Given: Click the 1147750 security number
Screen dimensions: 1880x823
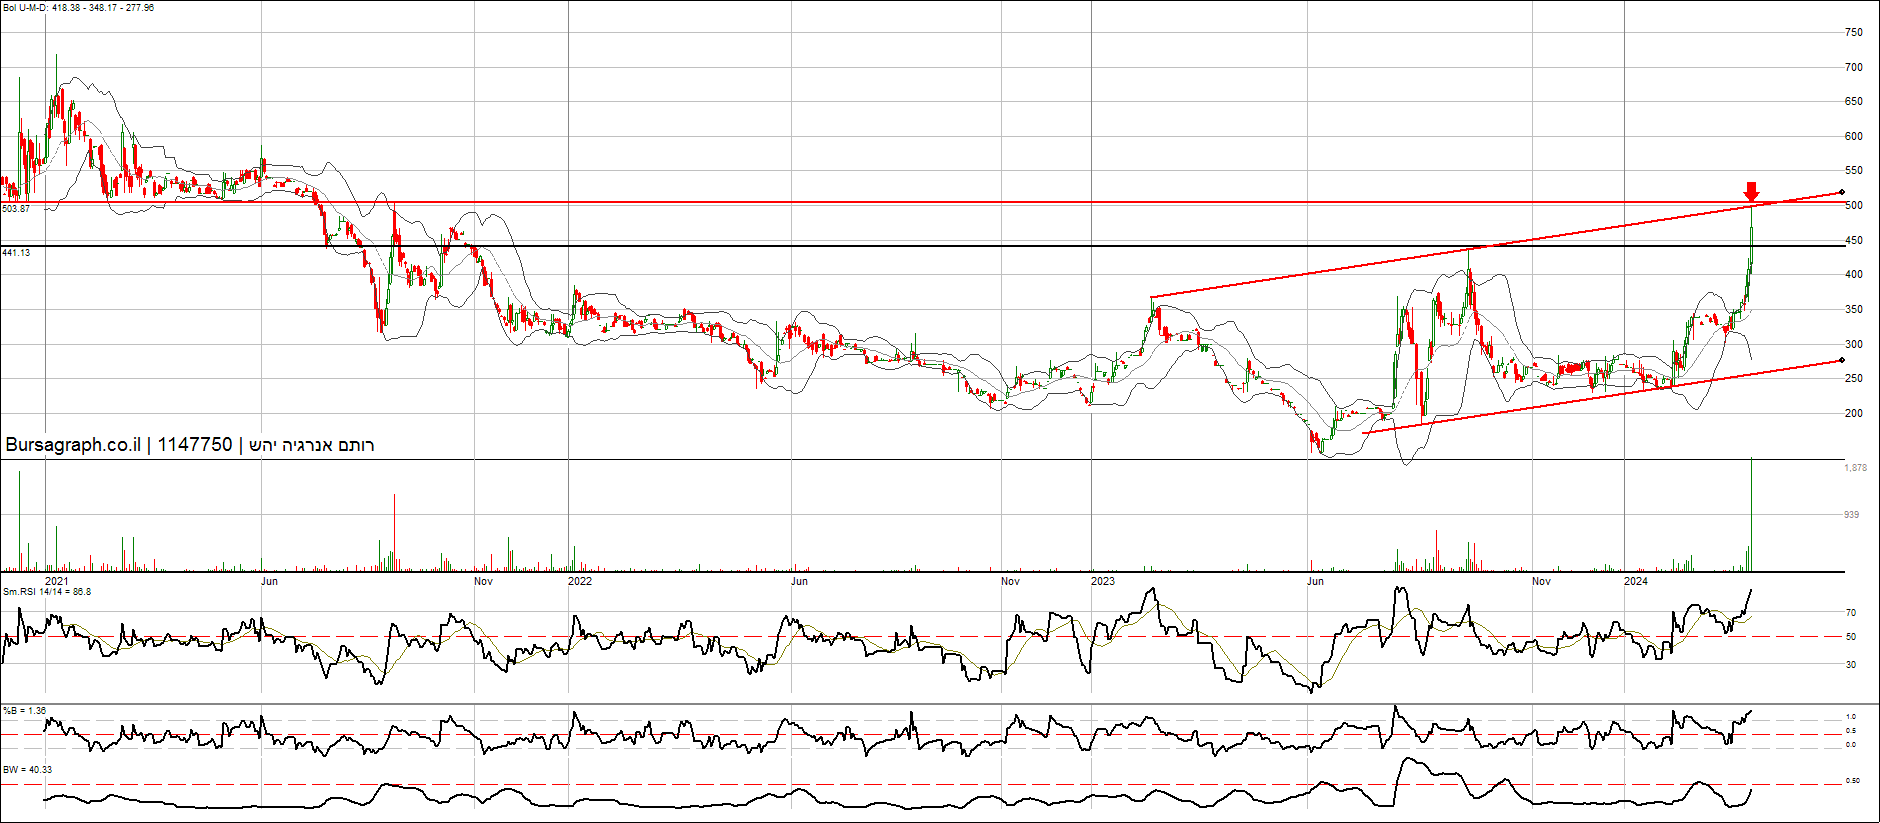Looking at the screenshot, I should point(195,445).
